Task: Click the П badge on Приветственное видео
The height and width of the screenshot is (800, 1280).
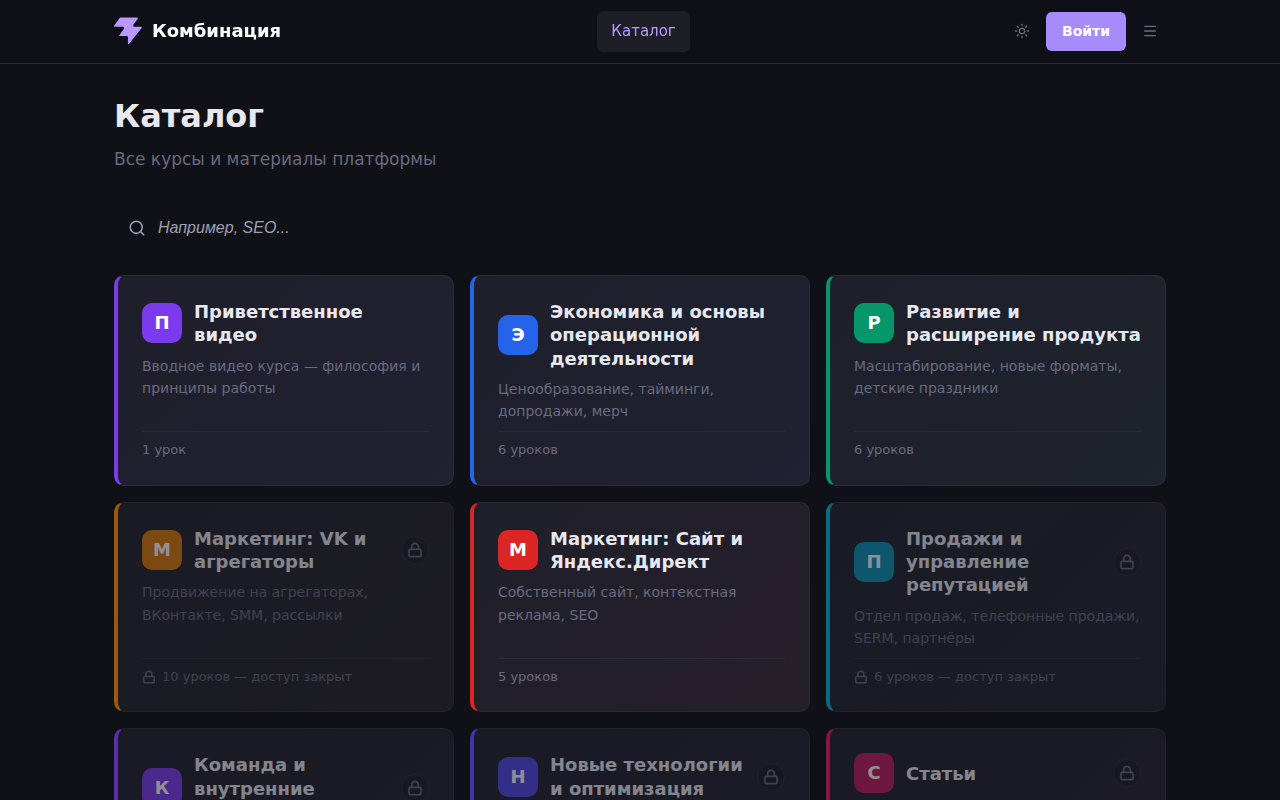Action: click(161, 322)
